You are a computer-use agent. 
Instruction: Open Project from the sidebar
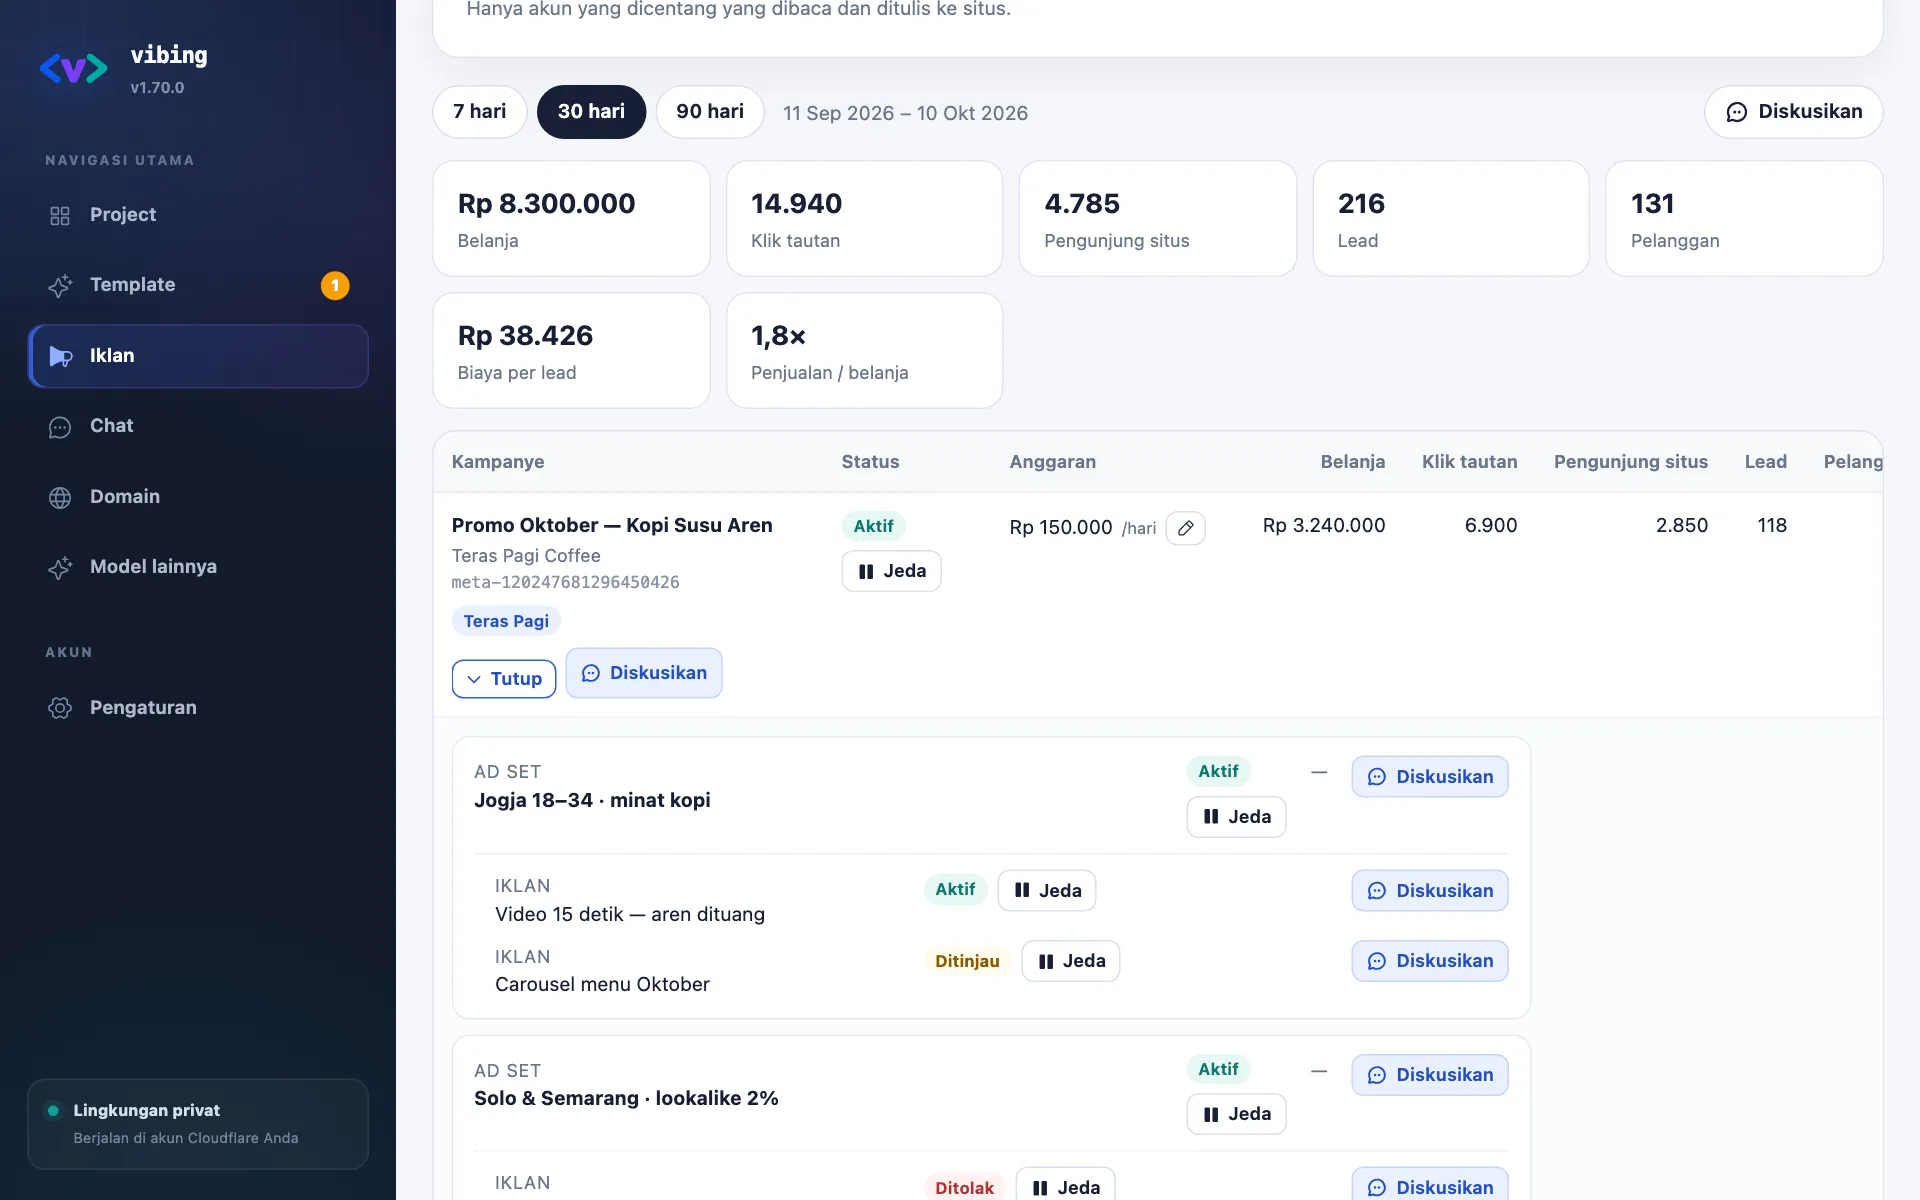pyautogui.click(x=198, y=215)
